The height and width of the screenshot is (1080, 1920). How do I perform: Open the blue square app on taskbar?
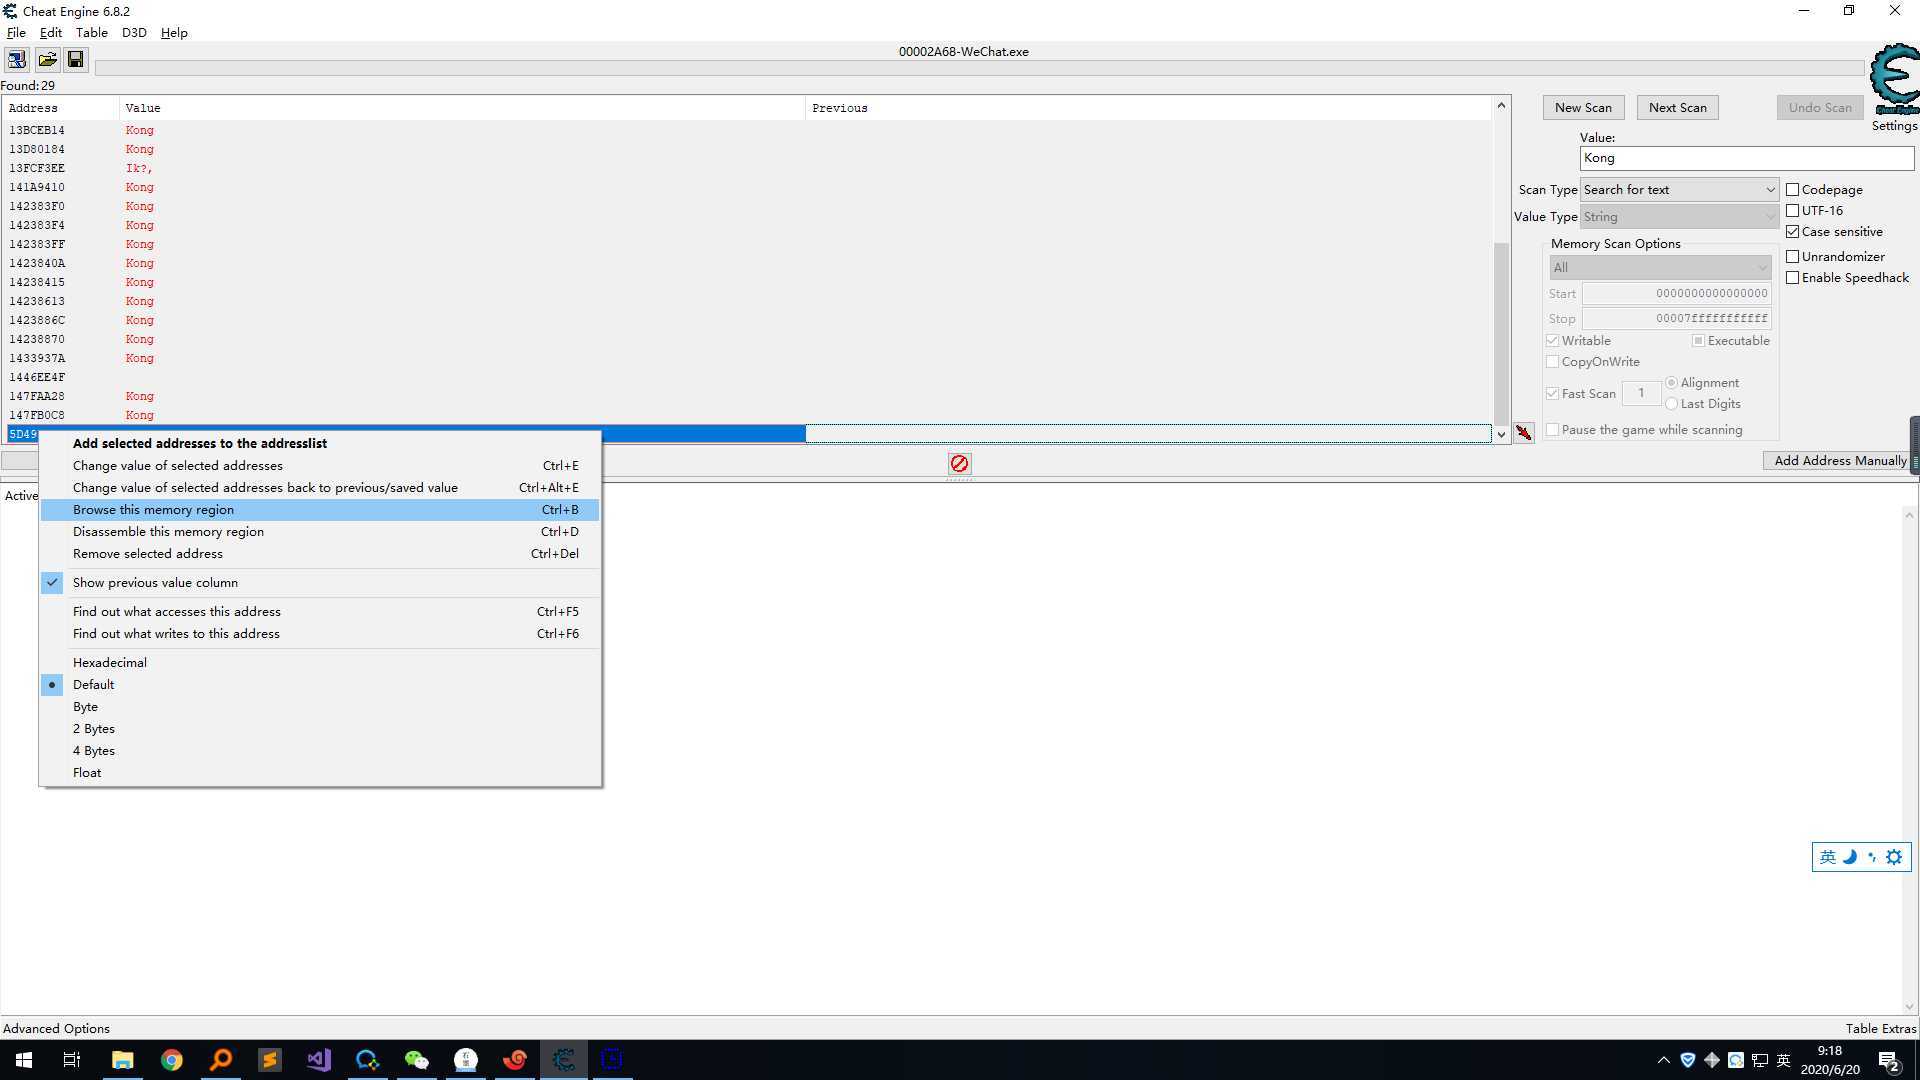(x=612, y=1060)
